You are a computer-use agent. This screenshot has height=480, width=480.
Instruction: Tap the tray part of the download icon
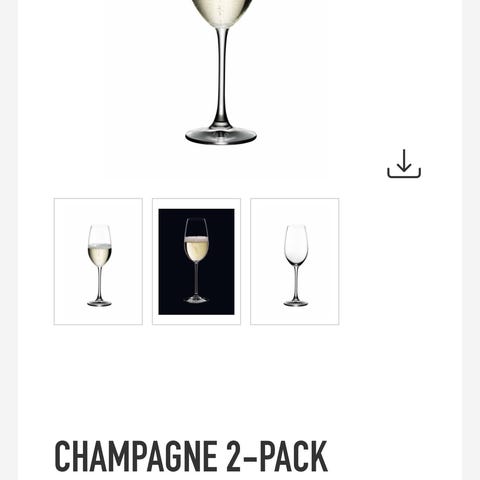[x=404, y=173]
